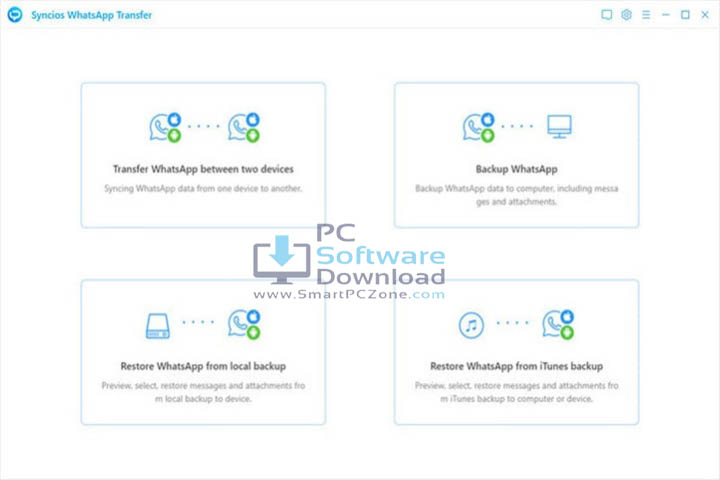Close the Syncios WhatsApp Transfer window
Image resolution: width=720 pixels, height=480 pixels.
click(x=705, y=15)
